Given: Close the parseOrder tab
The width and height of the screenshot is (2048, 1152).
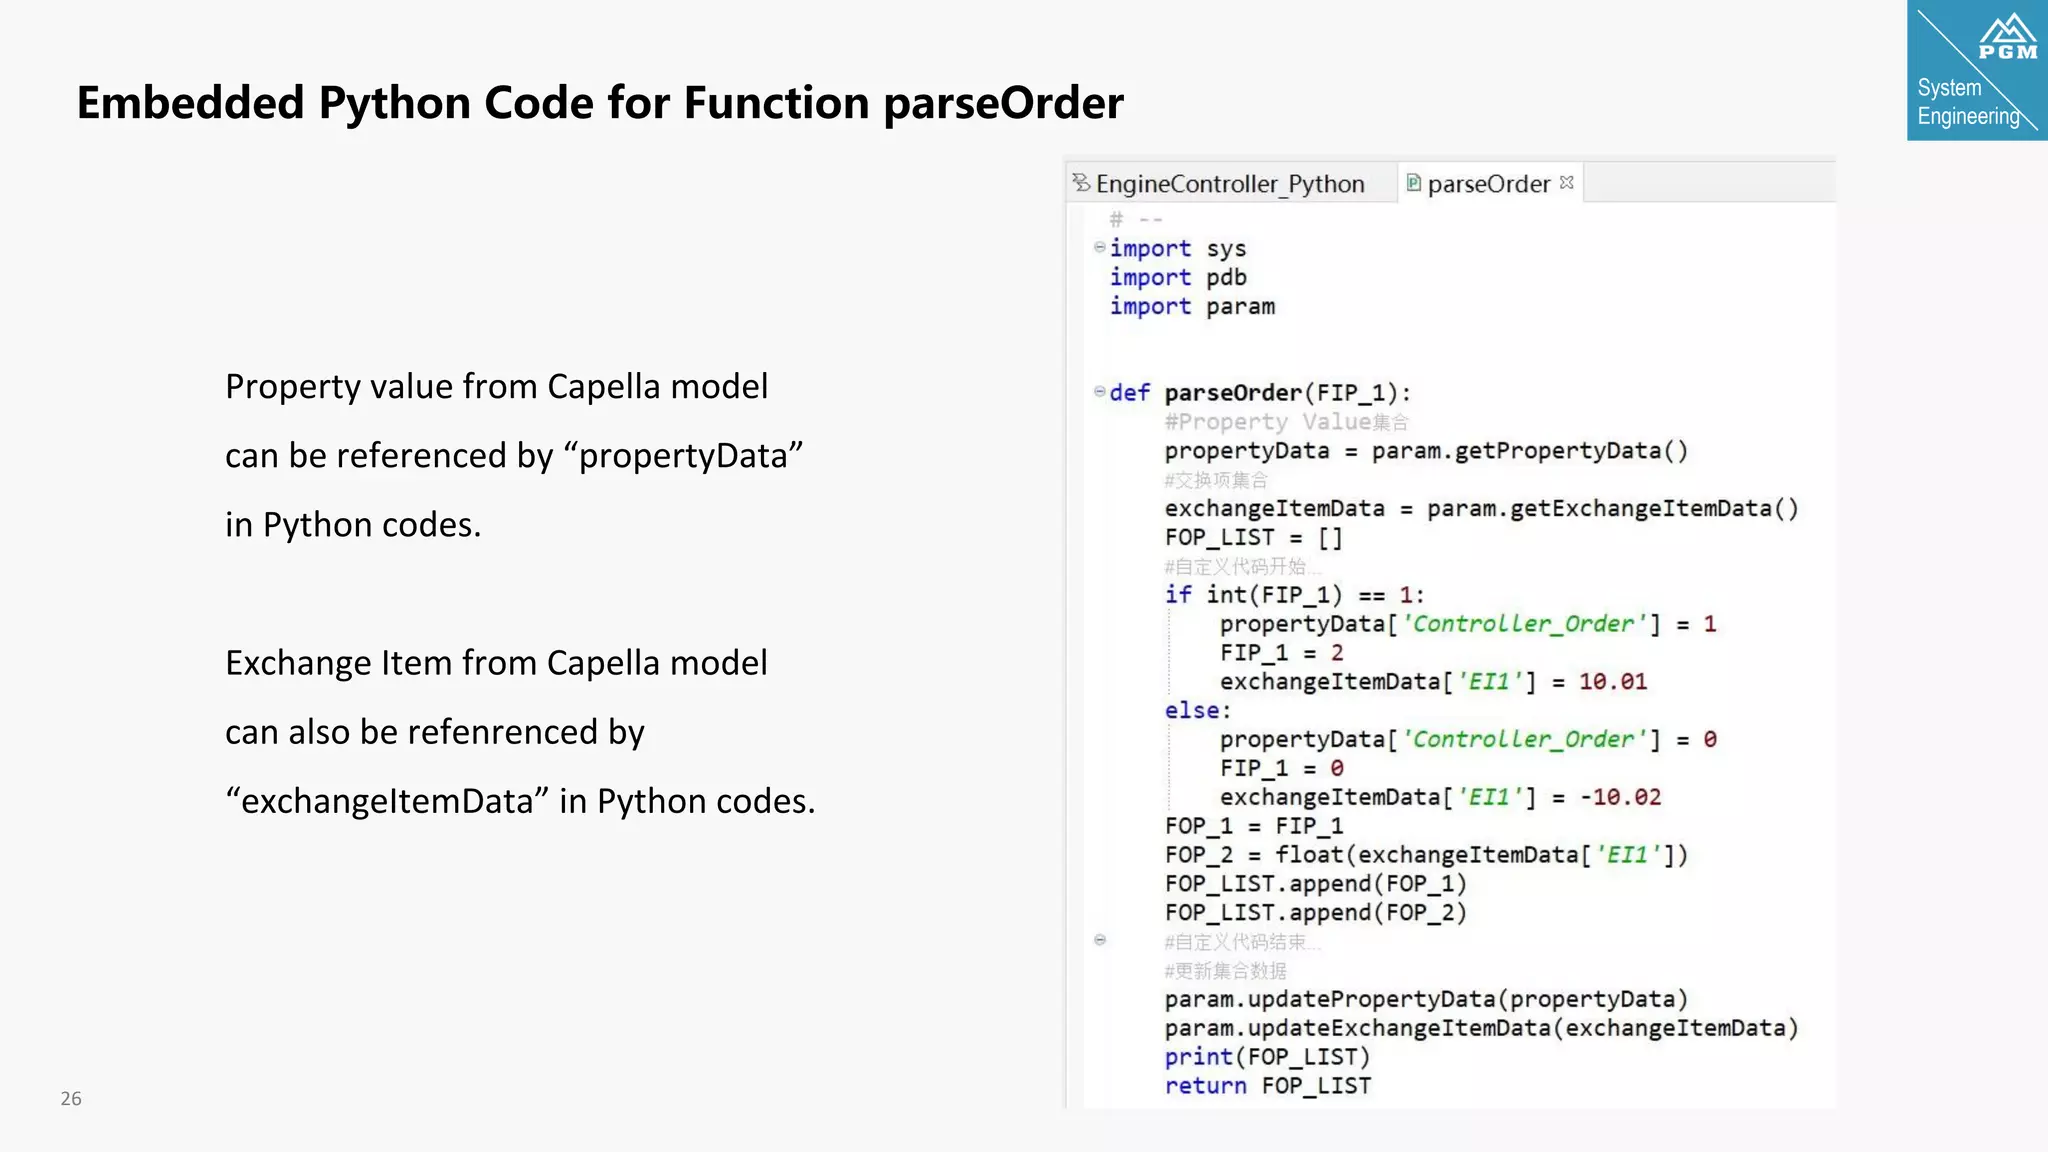Looking at the screenshot, I should tap(1567, 183).
